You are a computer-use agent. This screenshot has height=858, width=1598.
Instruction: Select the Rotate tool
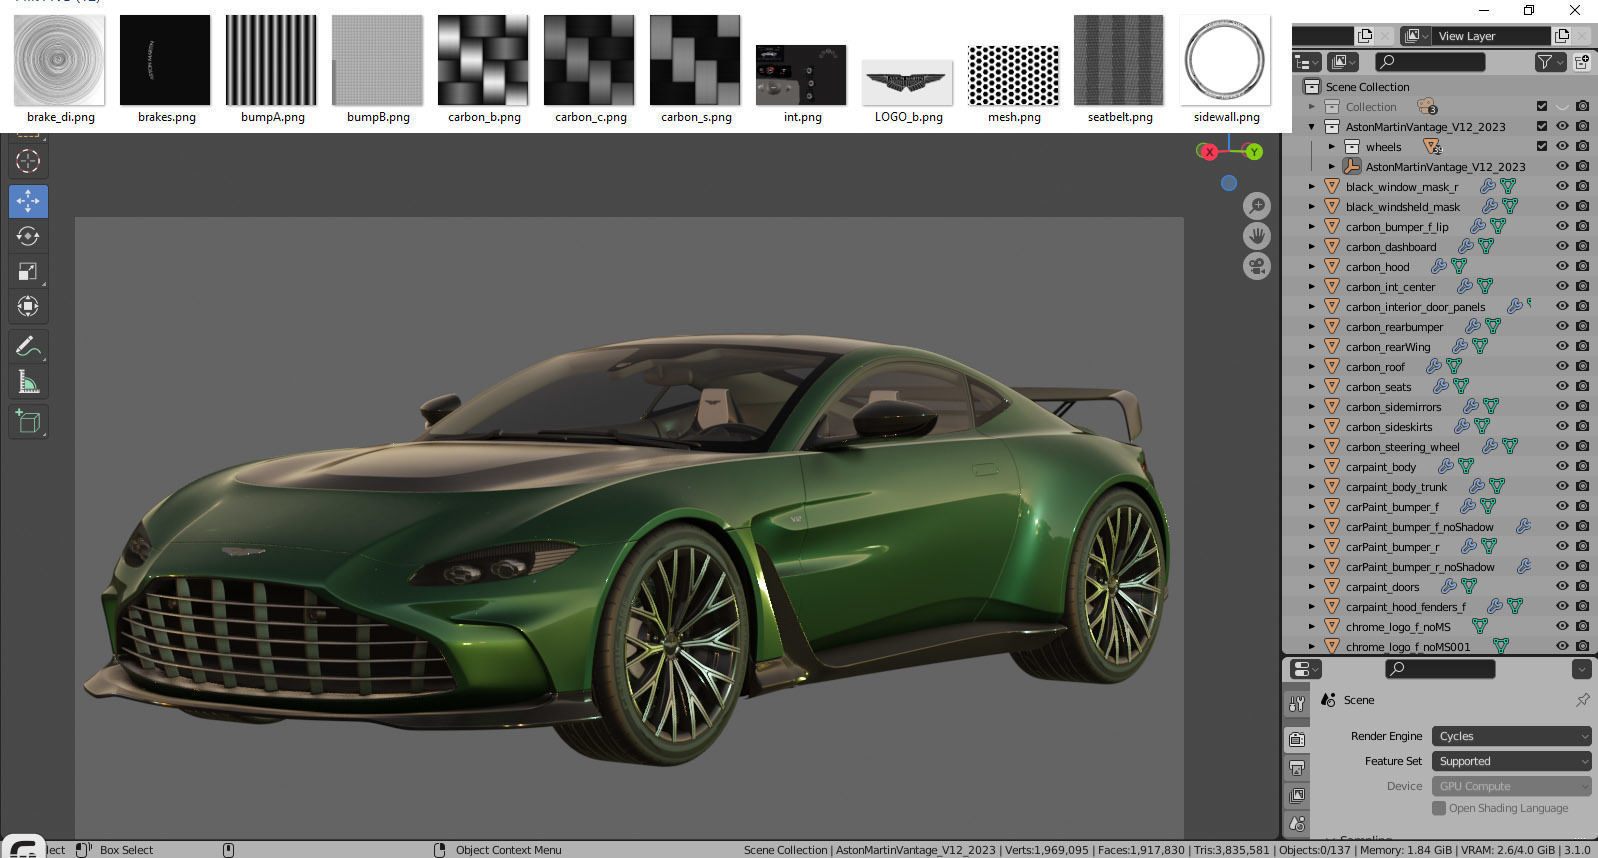[28, 236]
